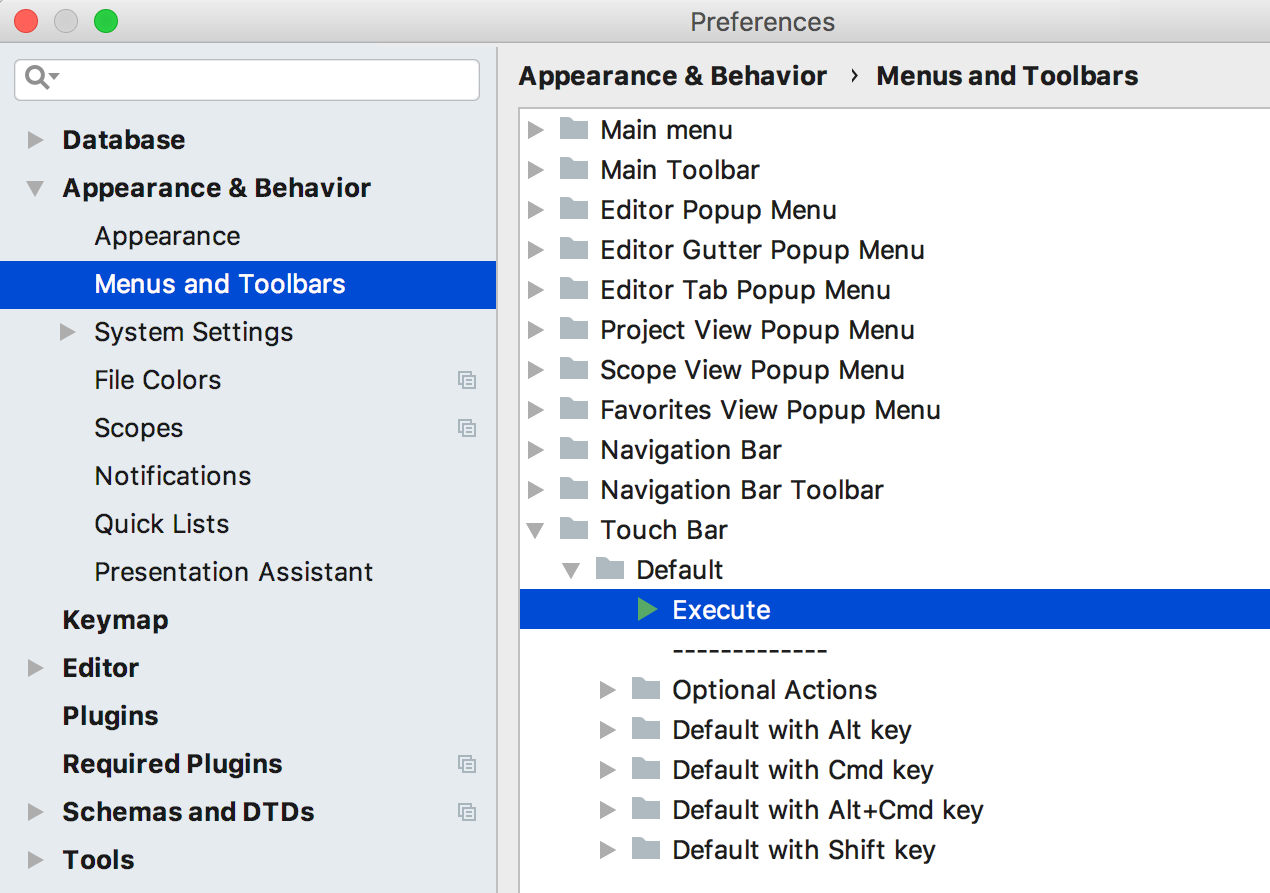Click the Scopes project-level icon

click(467, 428)
